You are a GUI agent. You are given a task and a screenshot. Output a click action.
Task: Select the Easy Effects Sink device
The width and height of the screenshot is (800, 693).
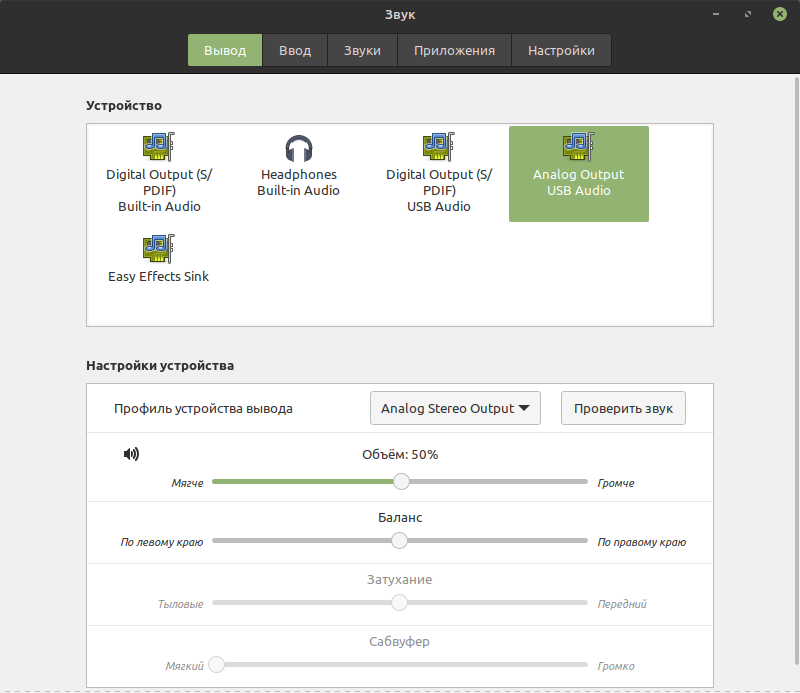[159, 260]
